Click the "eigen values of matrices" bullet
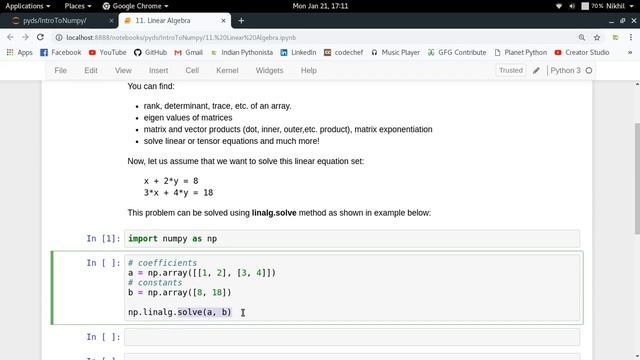This screenshot has height=360, width=640. [x=188, y=118]
